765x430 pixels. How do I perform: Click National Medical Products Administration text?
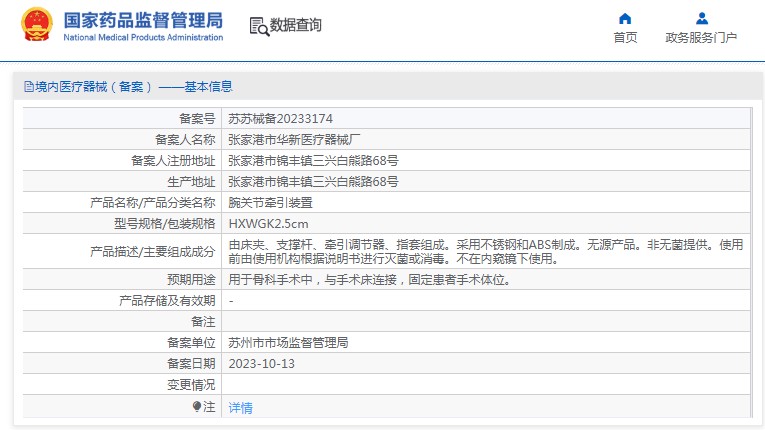pyautogui.click(x=143, y=38)
